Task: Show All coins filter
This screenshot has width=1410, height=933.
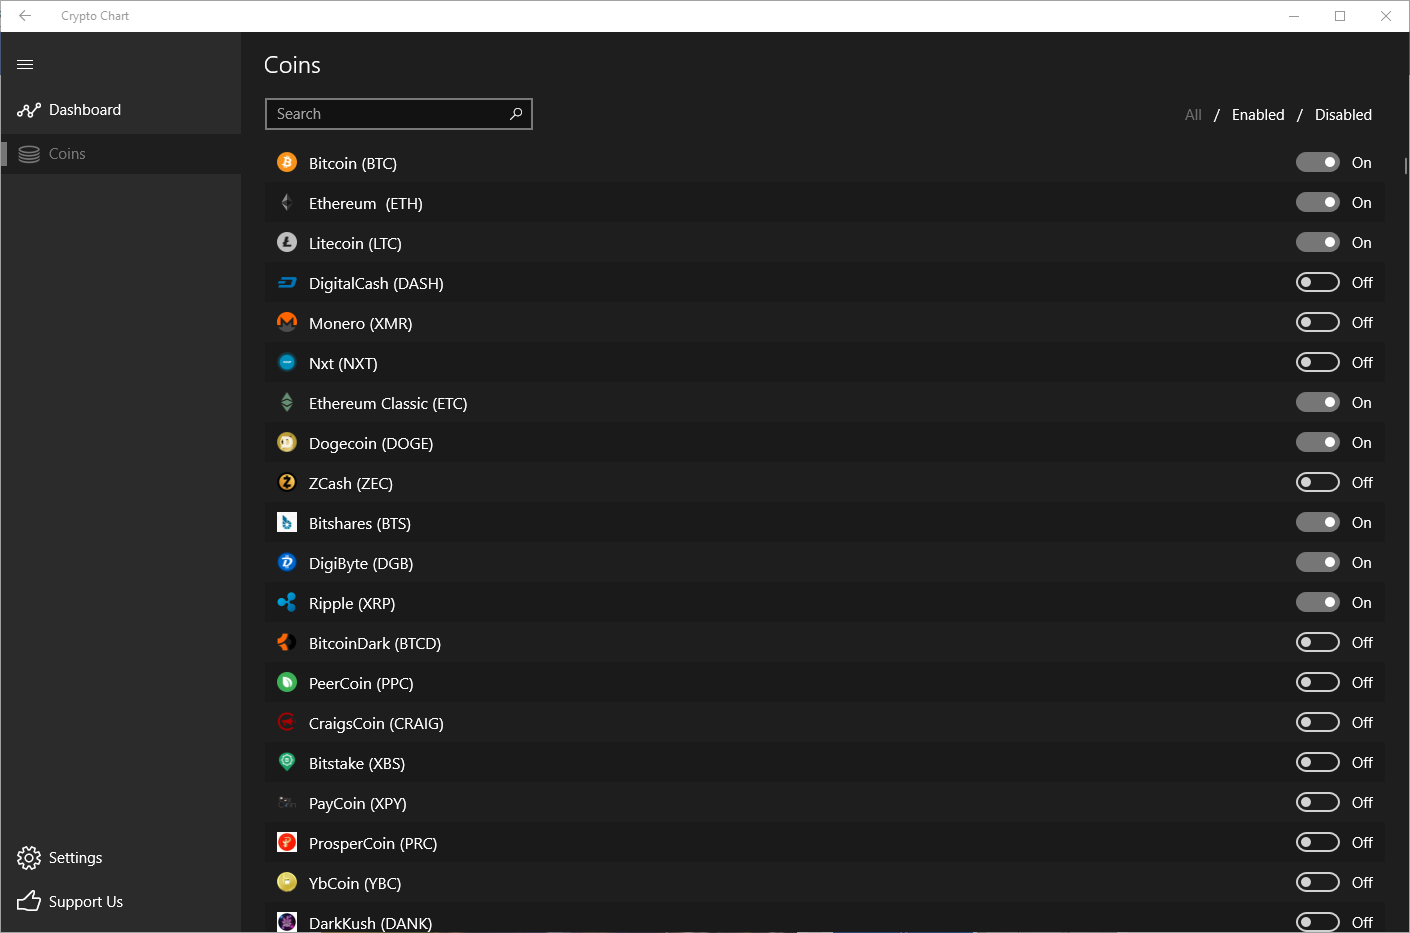Action: [1193, 115]
